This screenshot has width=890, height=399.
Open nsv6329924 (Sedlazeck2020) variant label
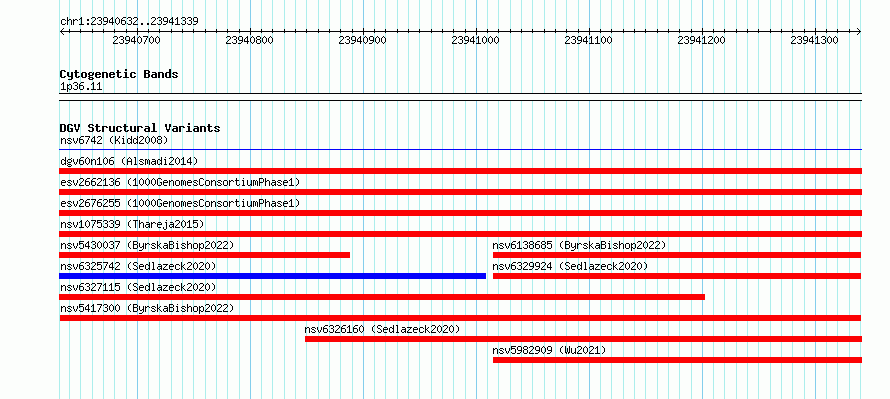[x=570, y=266]
